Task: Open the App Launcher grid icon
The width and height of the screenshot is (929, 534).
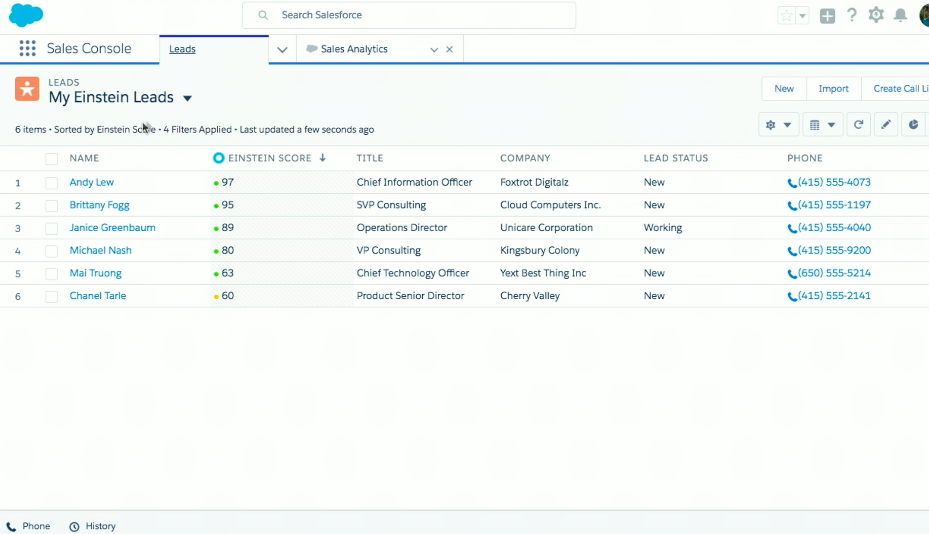Action: 27,49
